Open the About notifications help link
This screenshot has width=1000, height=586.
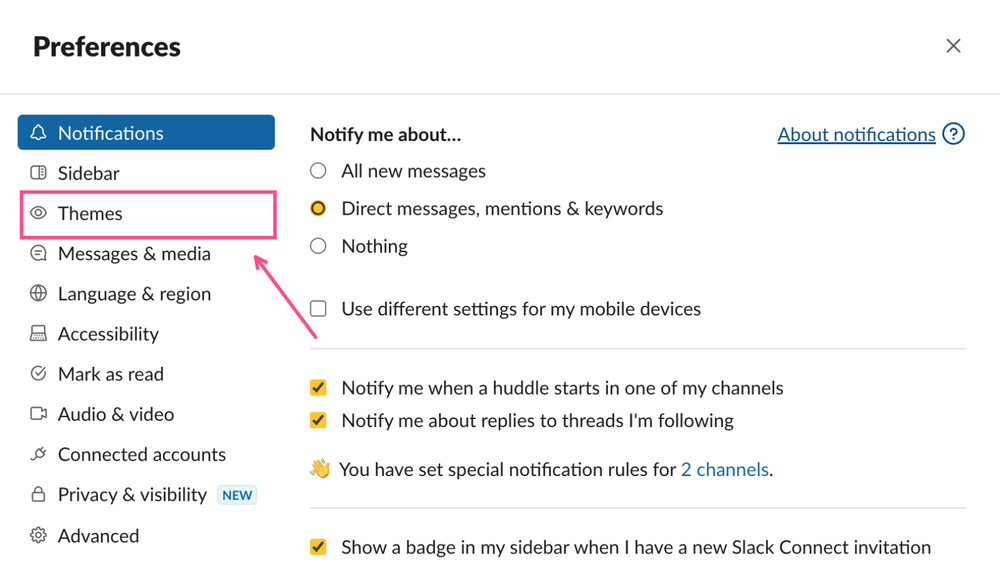[x=856, y=134]
